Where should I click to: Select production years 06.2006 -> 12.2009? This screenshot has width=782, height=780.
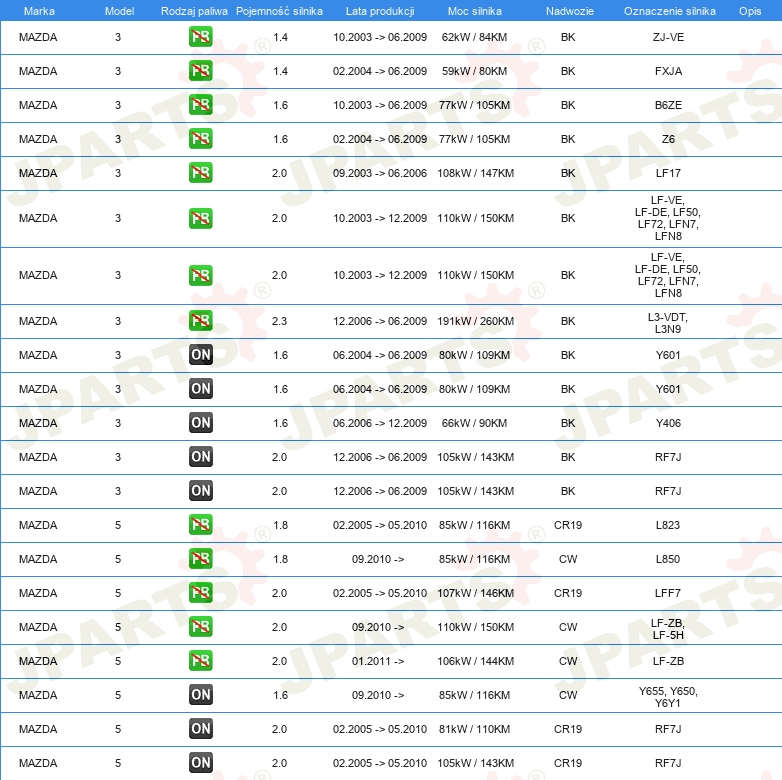[x=380, y=423]
